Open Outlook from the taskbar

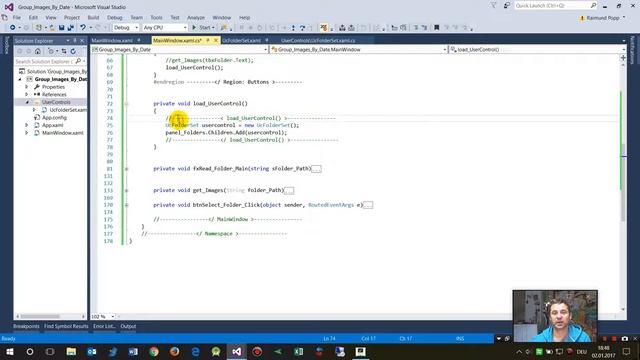tap(92, 351)
